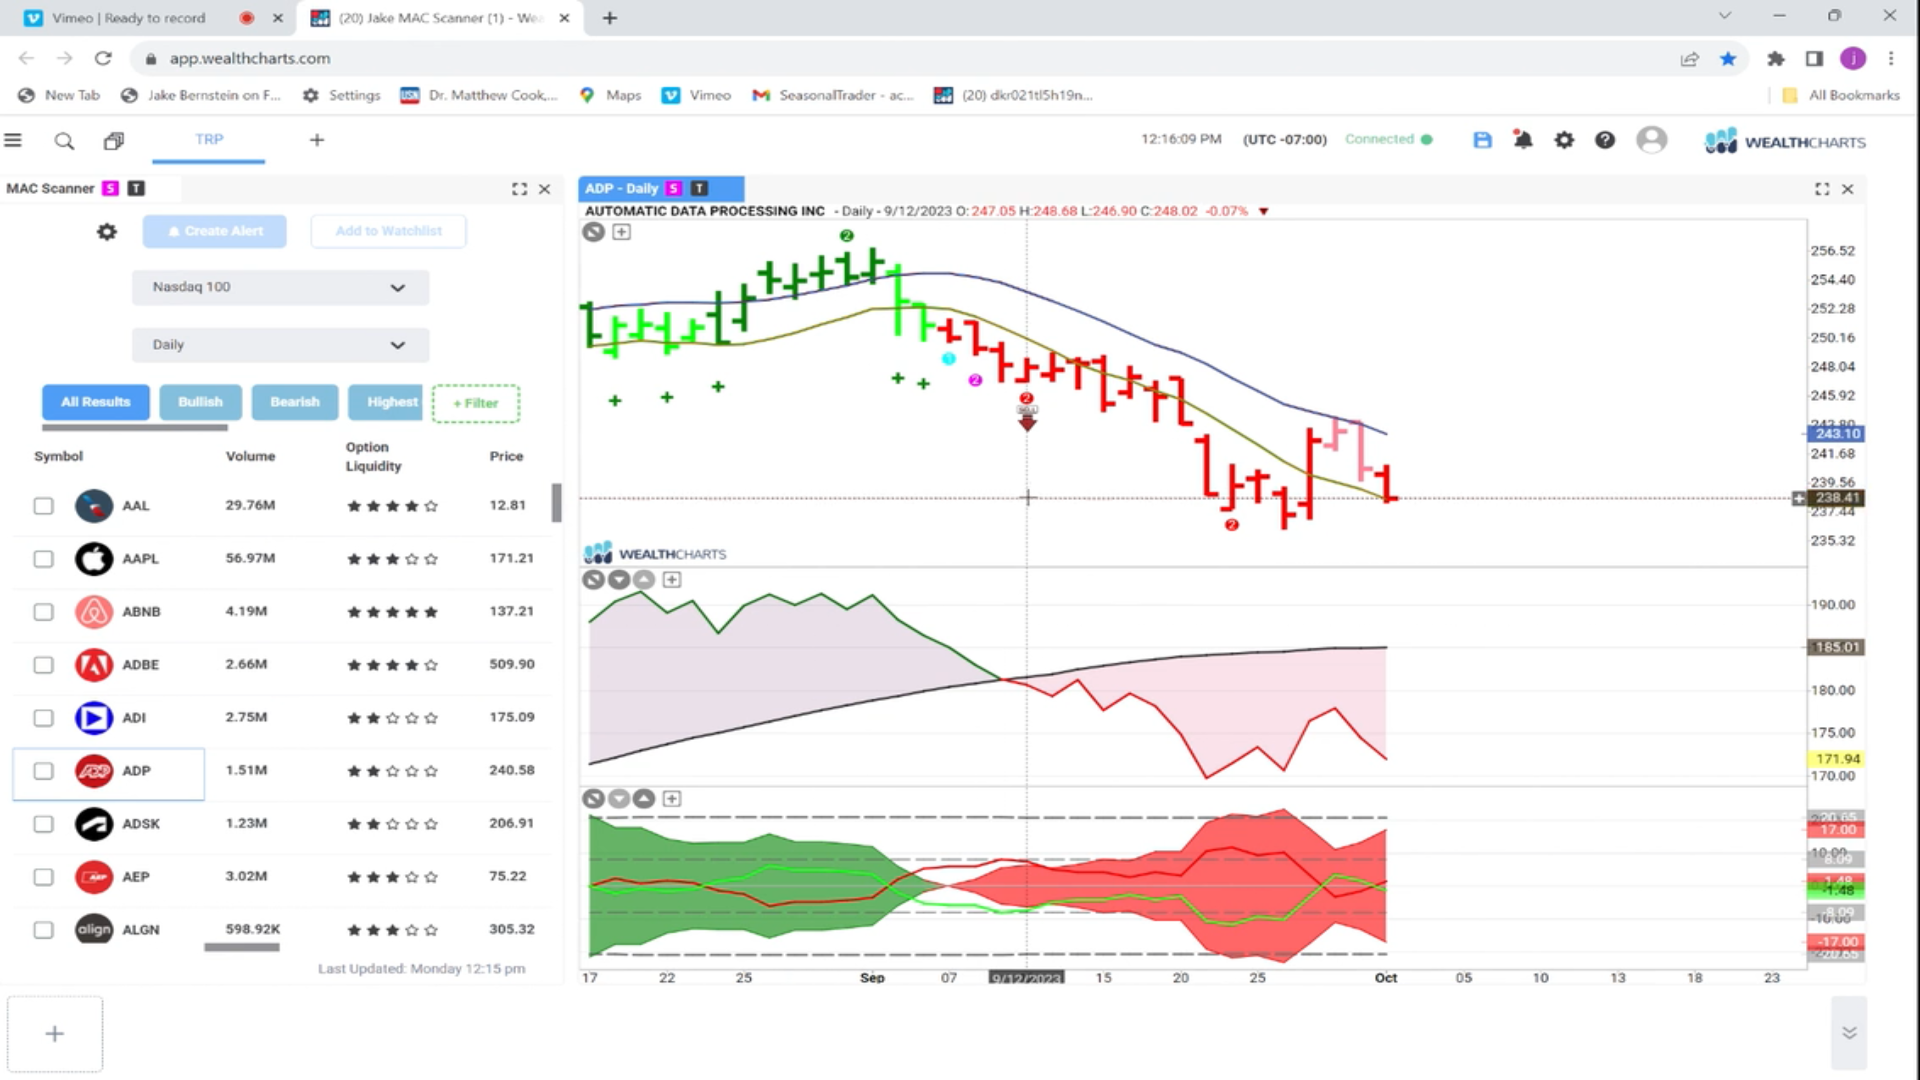This screenshot has width=1920, height=1080.
Task: Bookmark the page with the star icon
Action: 1728,59
